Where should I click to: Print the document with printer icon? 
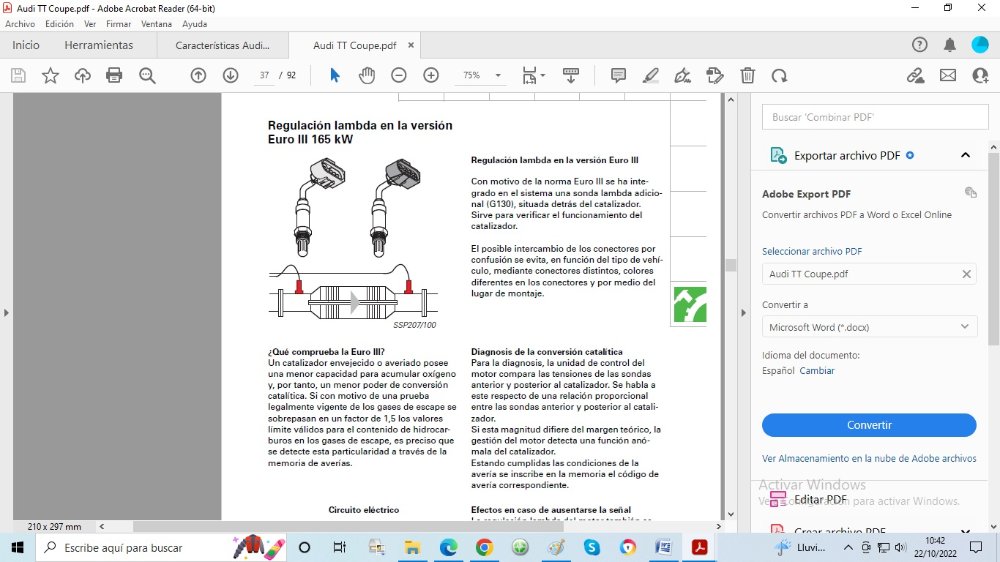pos(114,75)
